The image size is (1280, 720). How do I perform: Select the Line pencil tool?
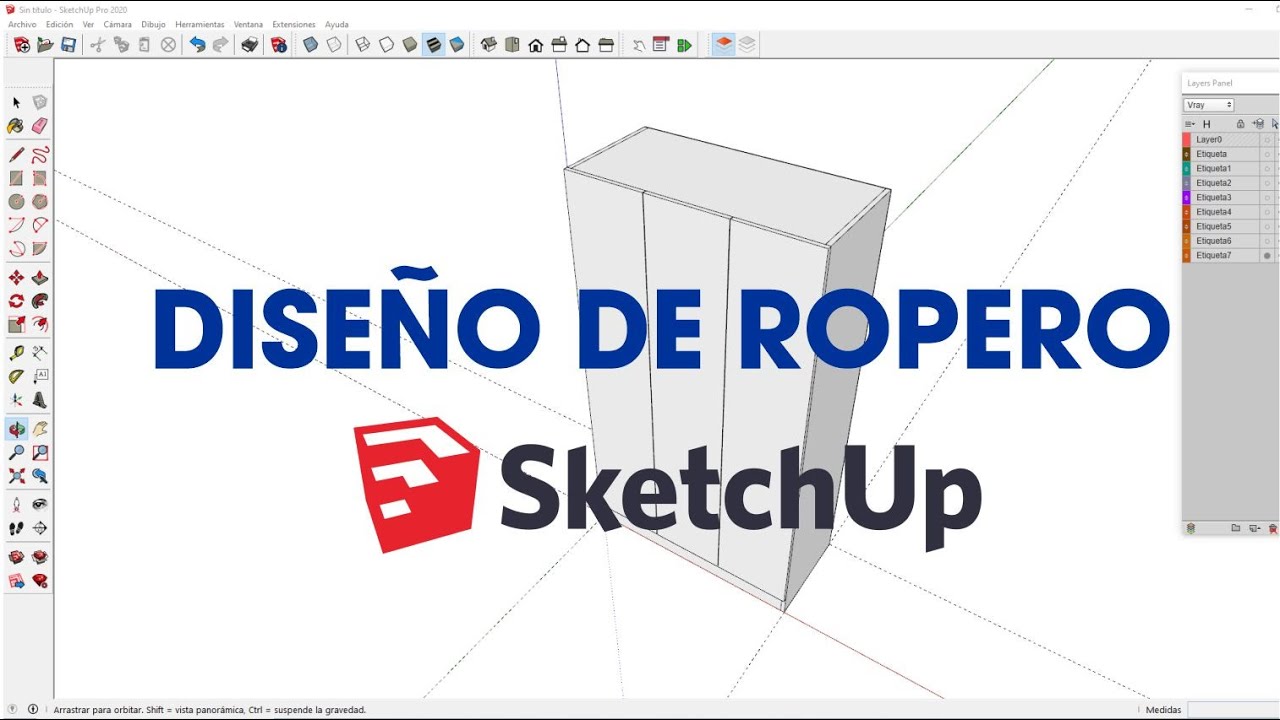[16, 155]
